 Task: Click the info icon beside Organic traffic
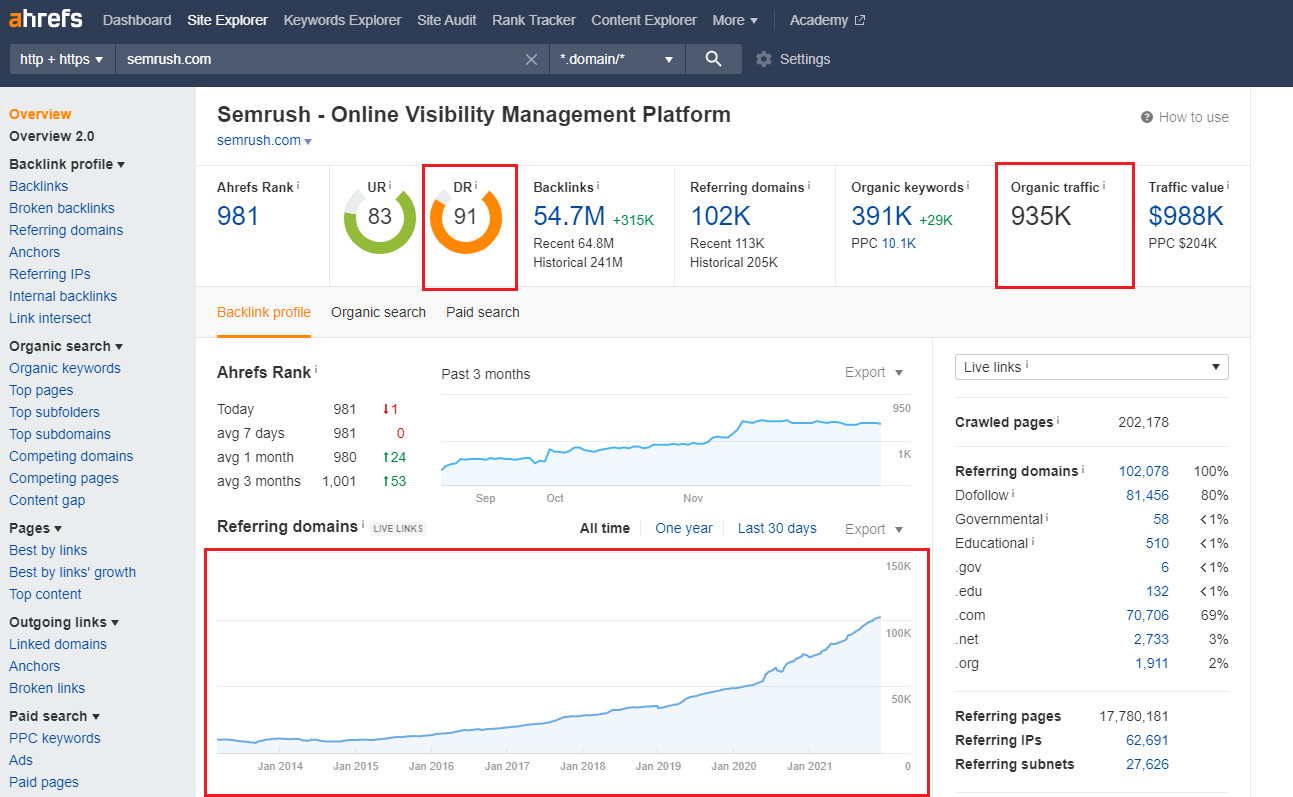1104,185
